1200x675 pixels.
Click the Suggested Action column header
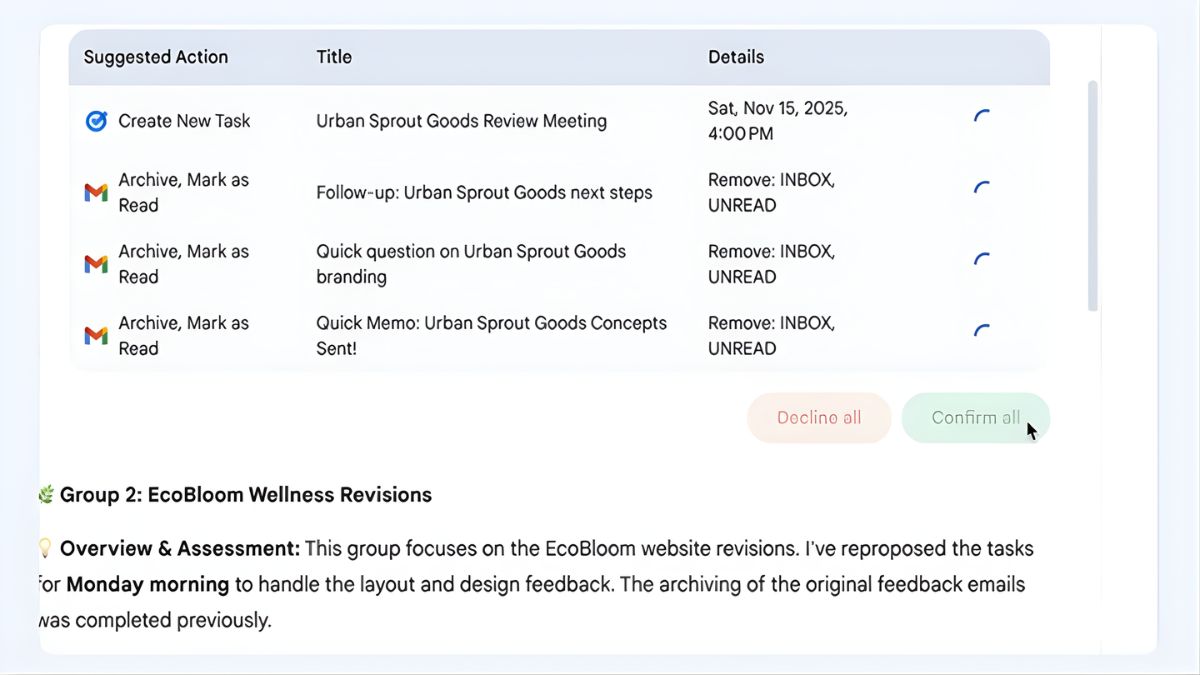tap(156, 57)
